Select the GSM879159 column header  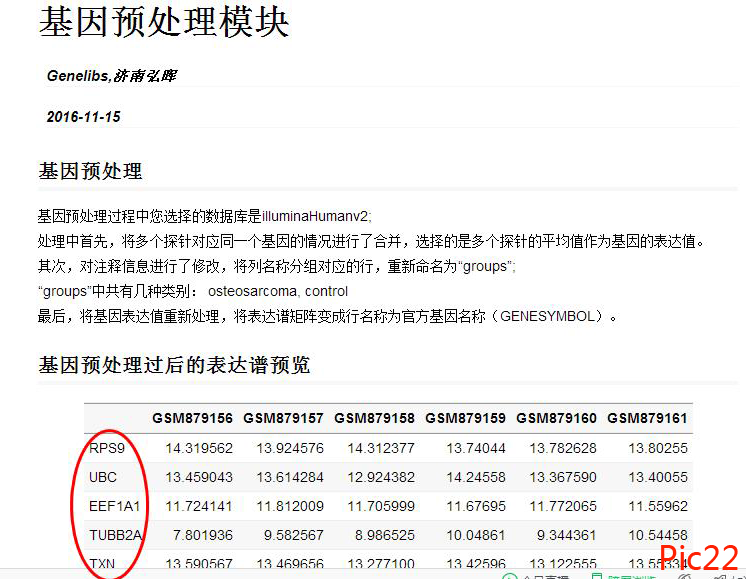[465, 418]
